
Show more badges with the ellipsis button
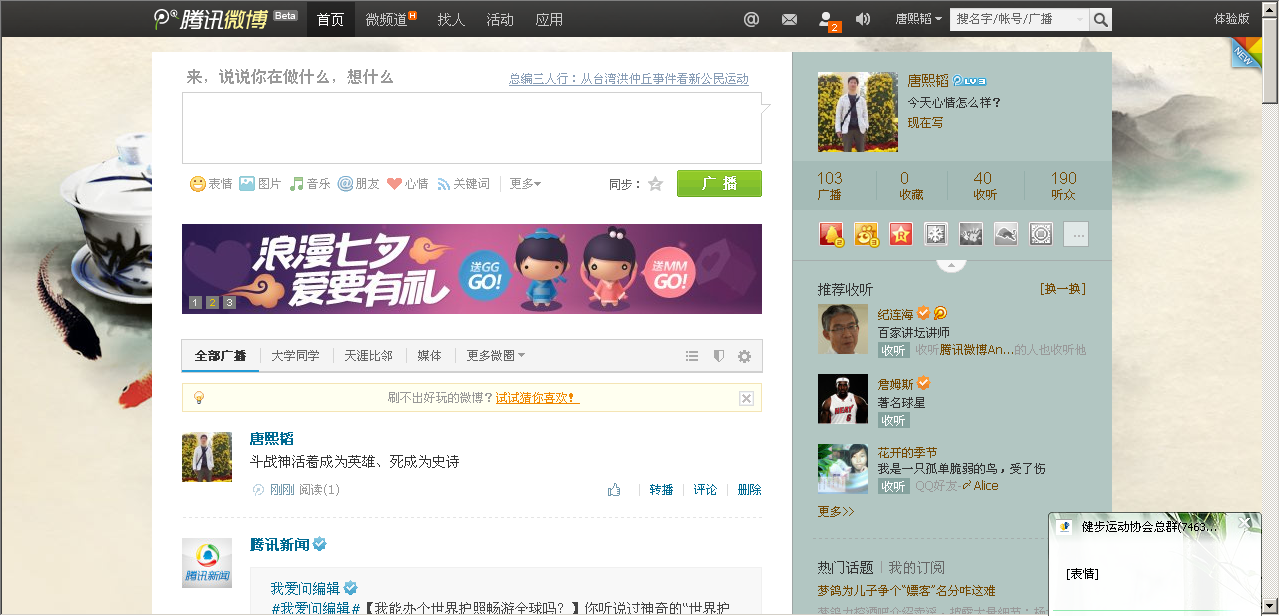(1076, 234)
